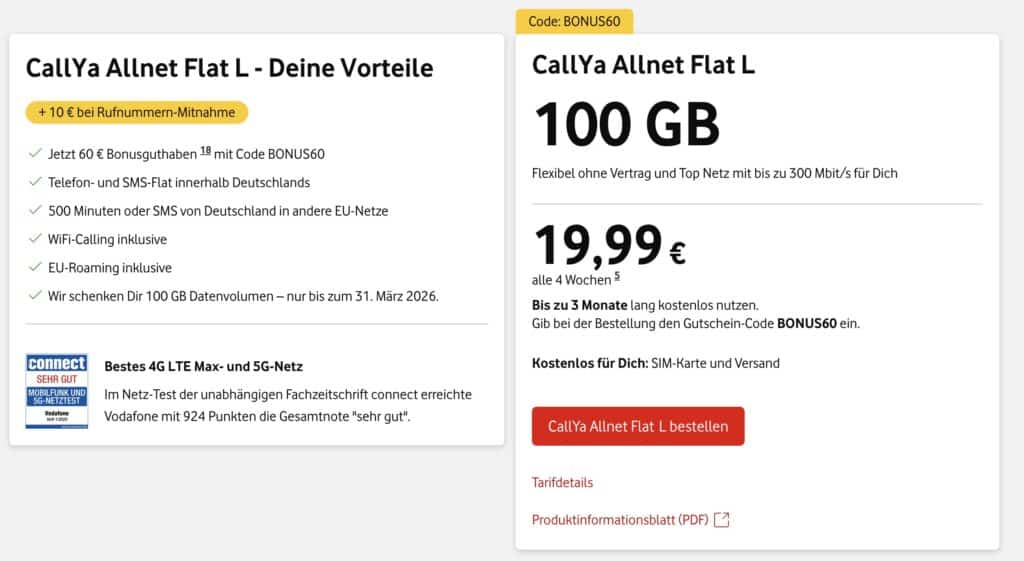Click the checkmark next to WiFi-Calling inklusive
The image size is (1024, 561).
tap(35, 240)
